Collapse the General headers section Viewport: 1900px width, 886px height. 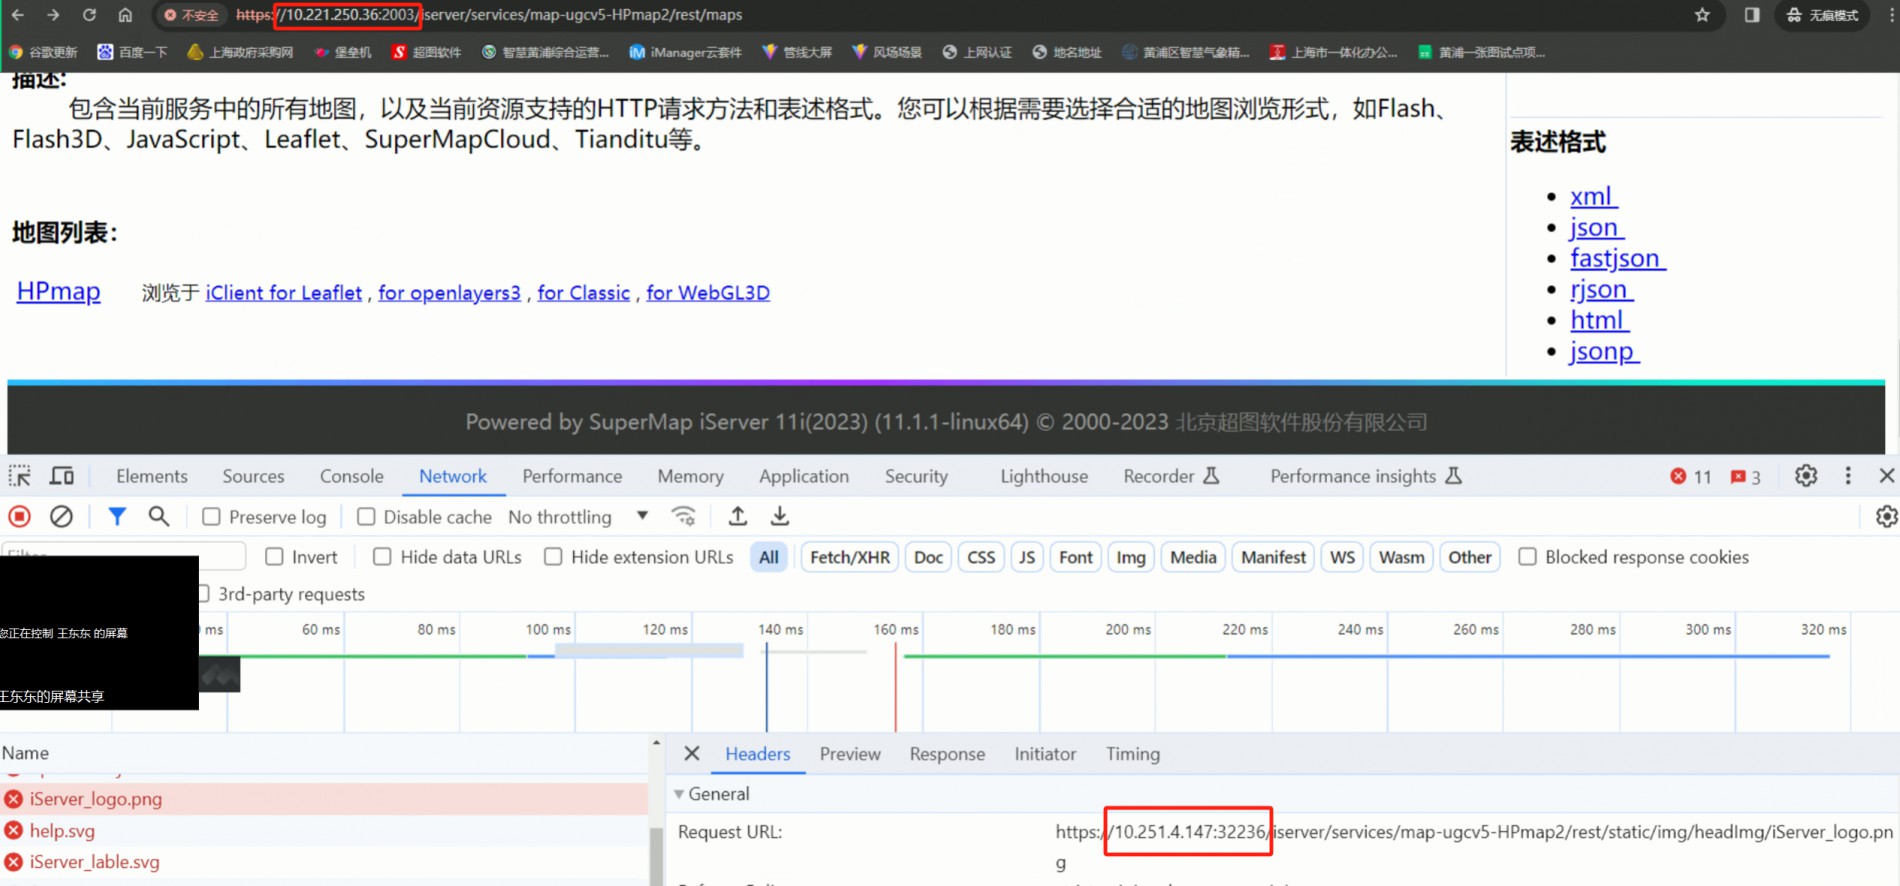(679, 794)
